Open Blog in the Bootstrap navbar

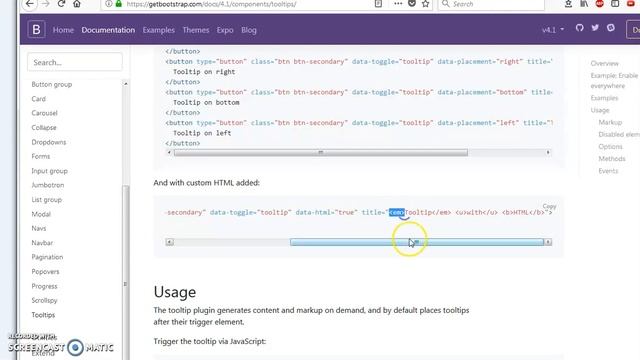pos(249,30)
